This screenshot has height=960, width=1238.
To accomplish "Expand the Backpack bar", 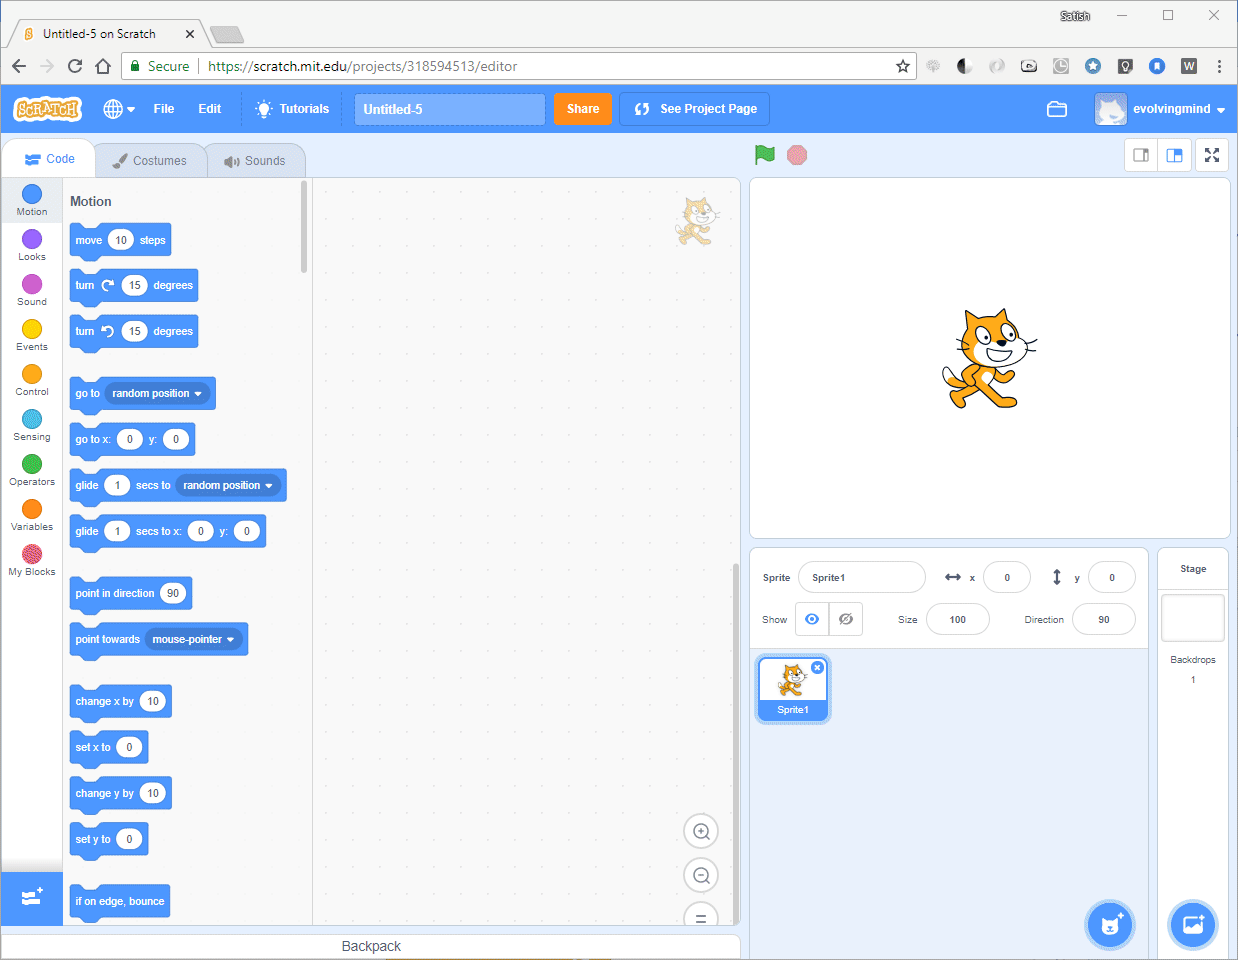I will pos(371,946).
